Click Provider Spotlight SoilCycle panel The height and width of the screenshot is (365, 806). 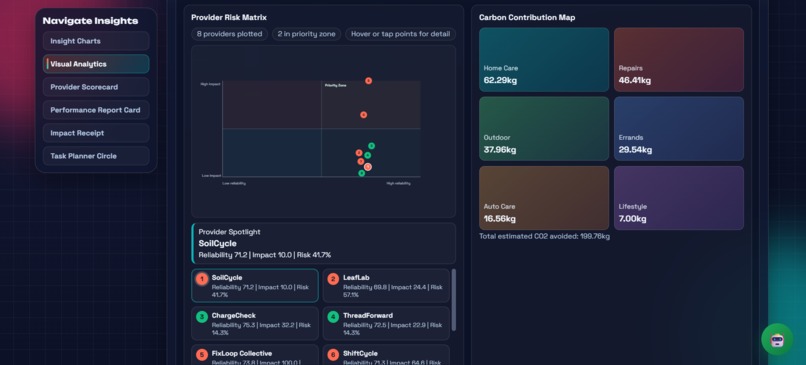tap(323, 243)
